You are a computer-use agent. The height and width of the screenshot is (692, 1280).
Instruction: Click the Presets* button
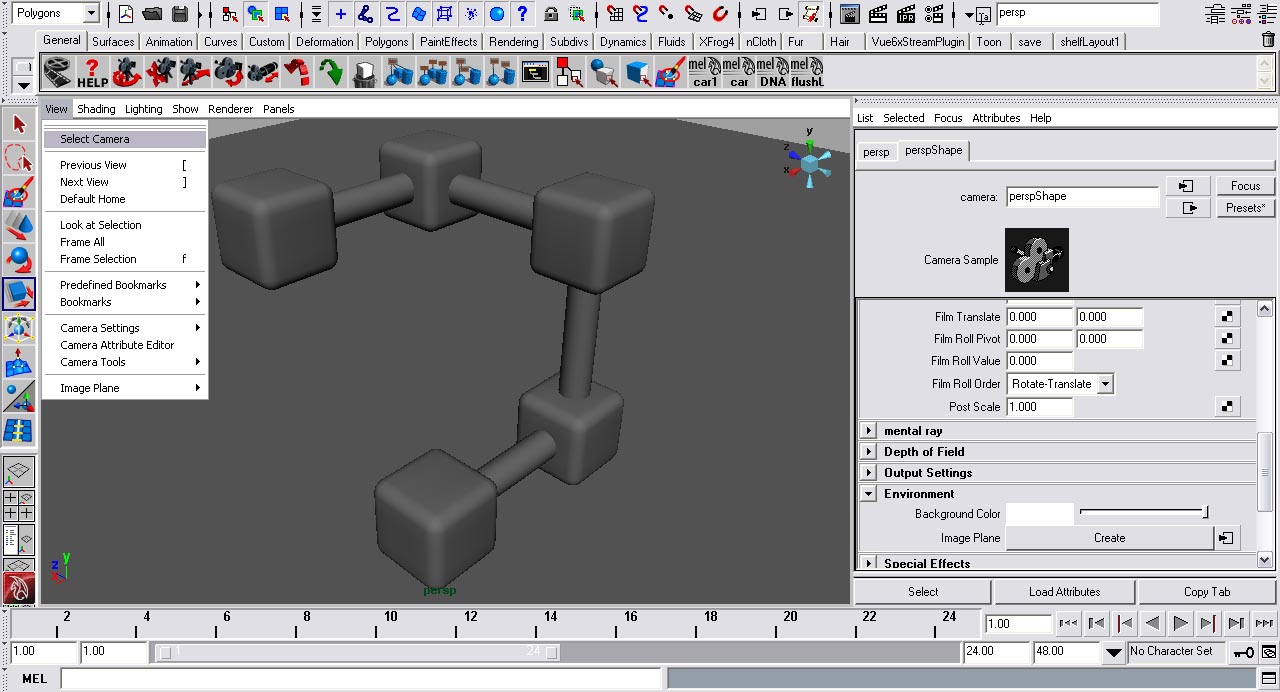click(x=1245, y=208)
